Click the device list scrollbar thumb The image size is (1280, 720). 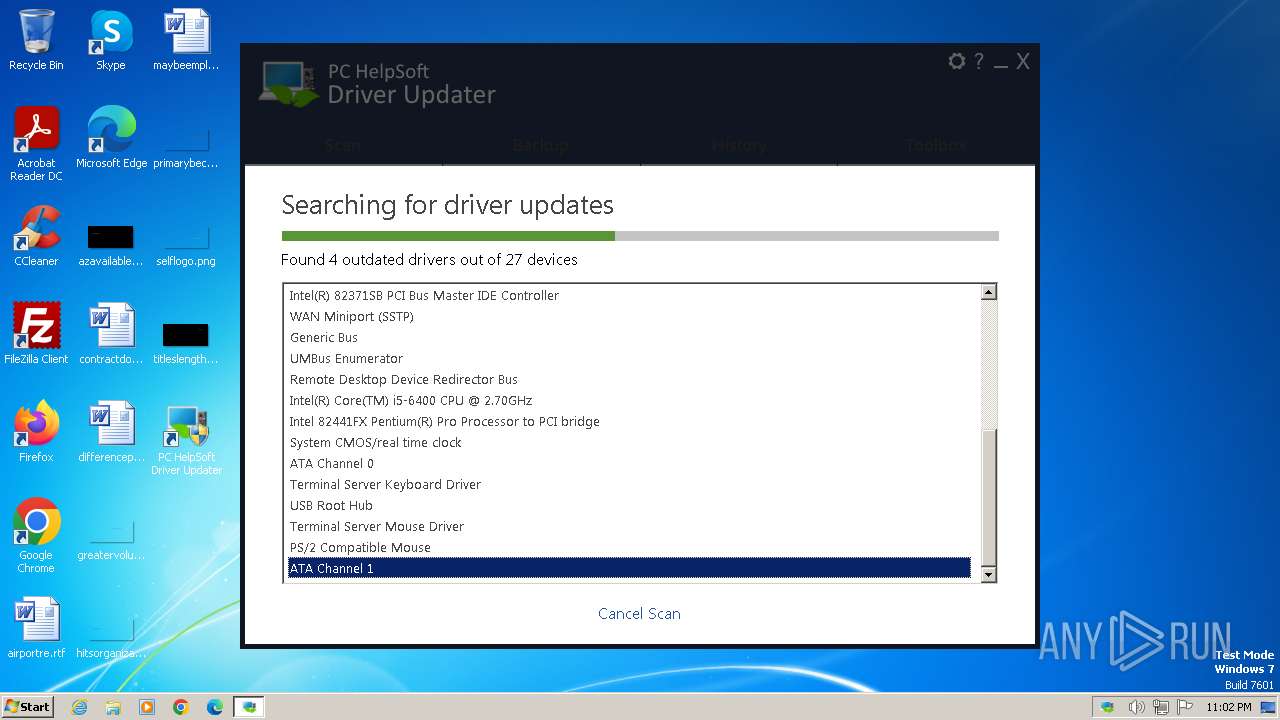(x=989, y=498)
